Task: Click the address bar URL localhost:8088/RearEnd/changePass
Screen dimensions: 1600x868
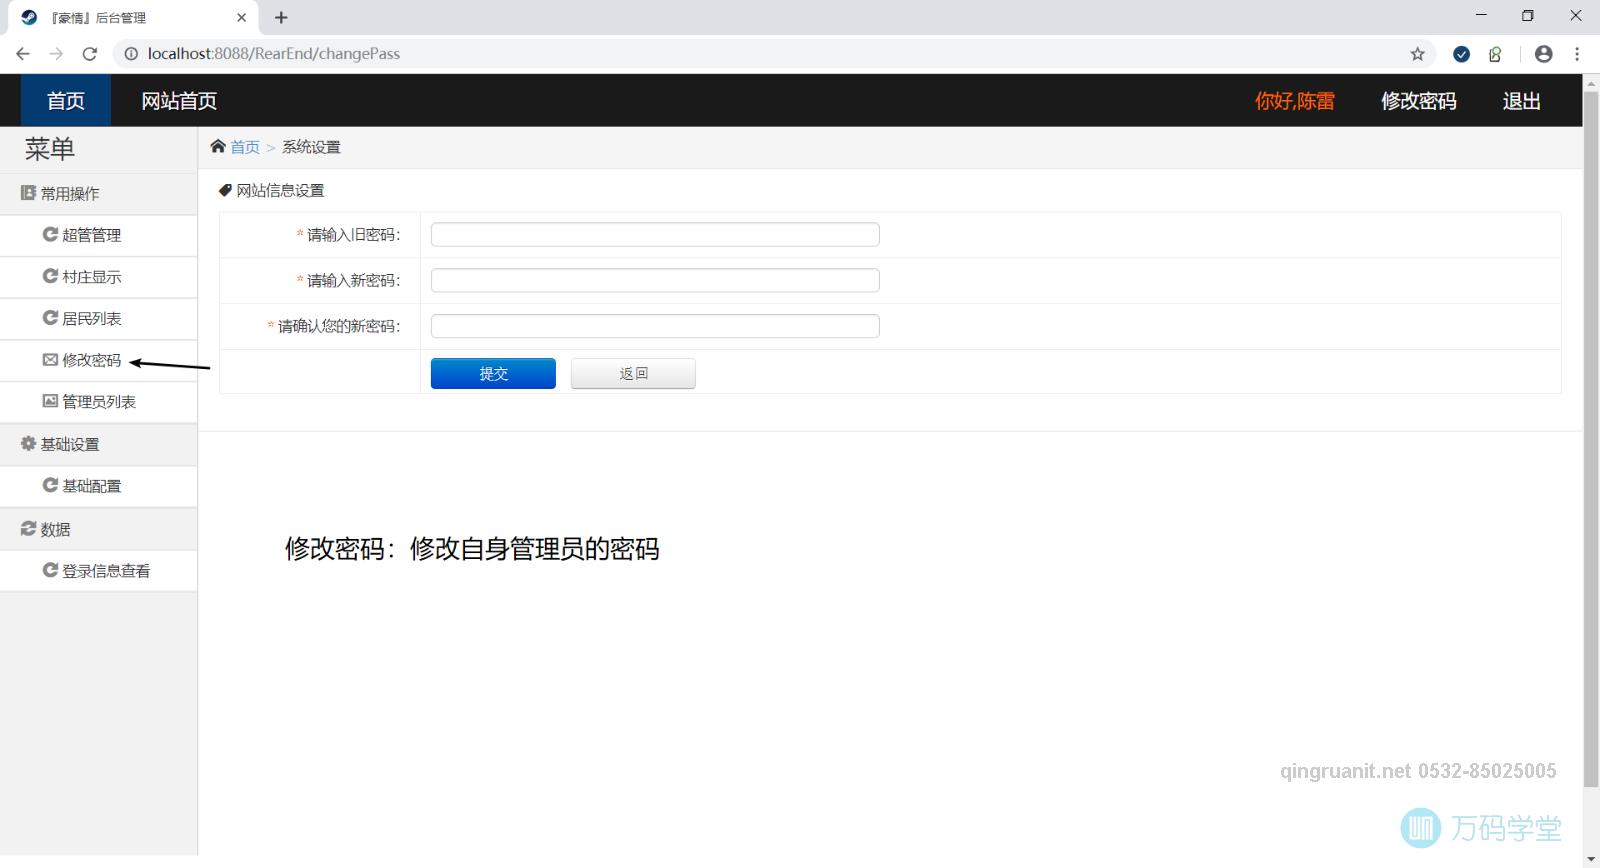Action: tap(274, 54)
